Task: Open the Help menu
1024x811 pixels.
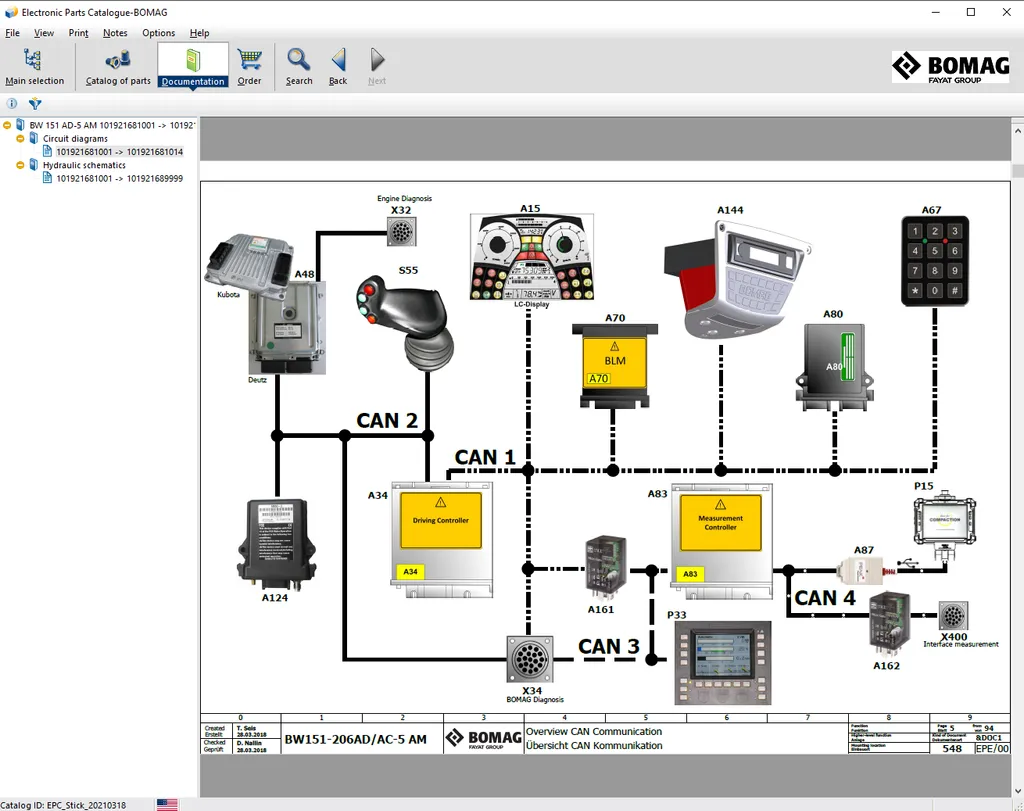Action: (199, 33)
